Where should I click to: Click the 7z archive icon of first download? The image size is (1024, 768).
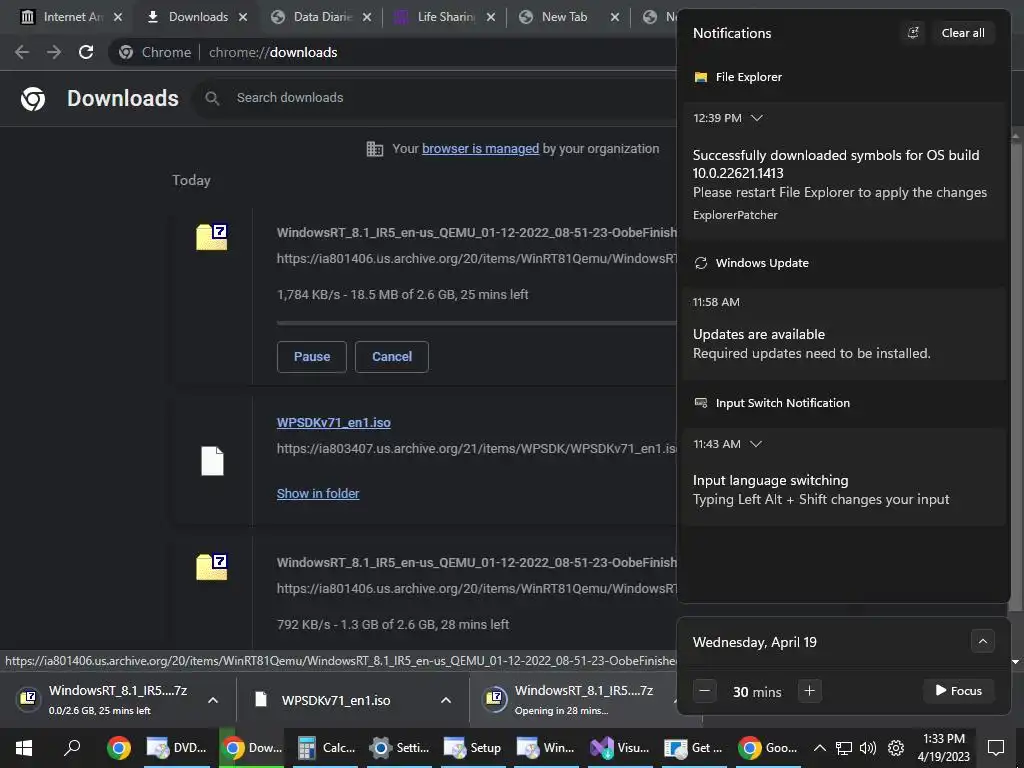212,236
